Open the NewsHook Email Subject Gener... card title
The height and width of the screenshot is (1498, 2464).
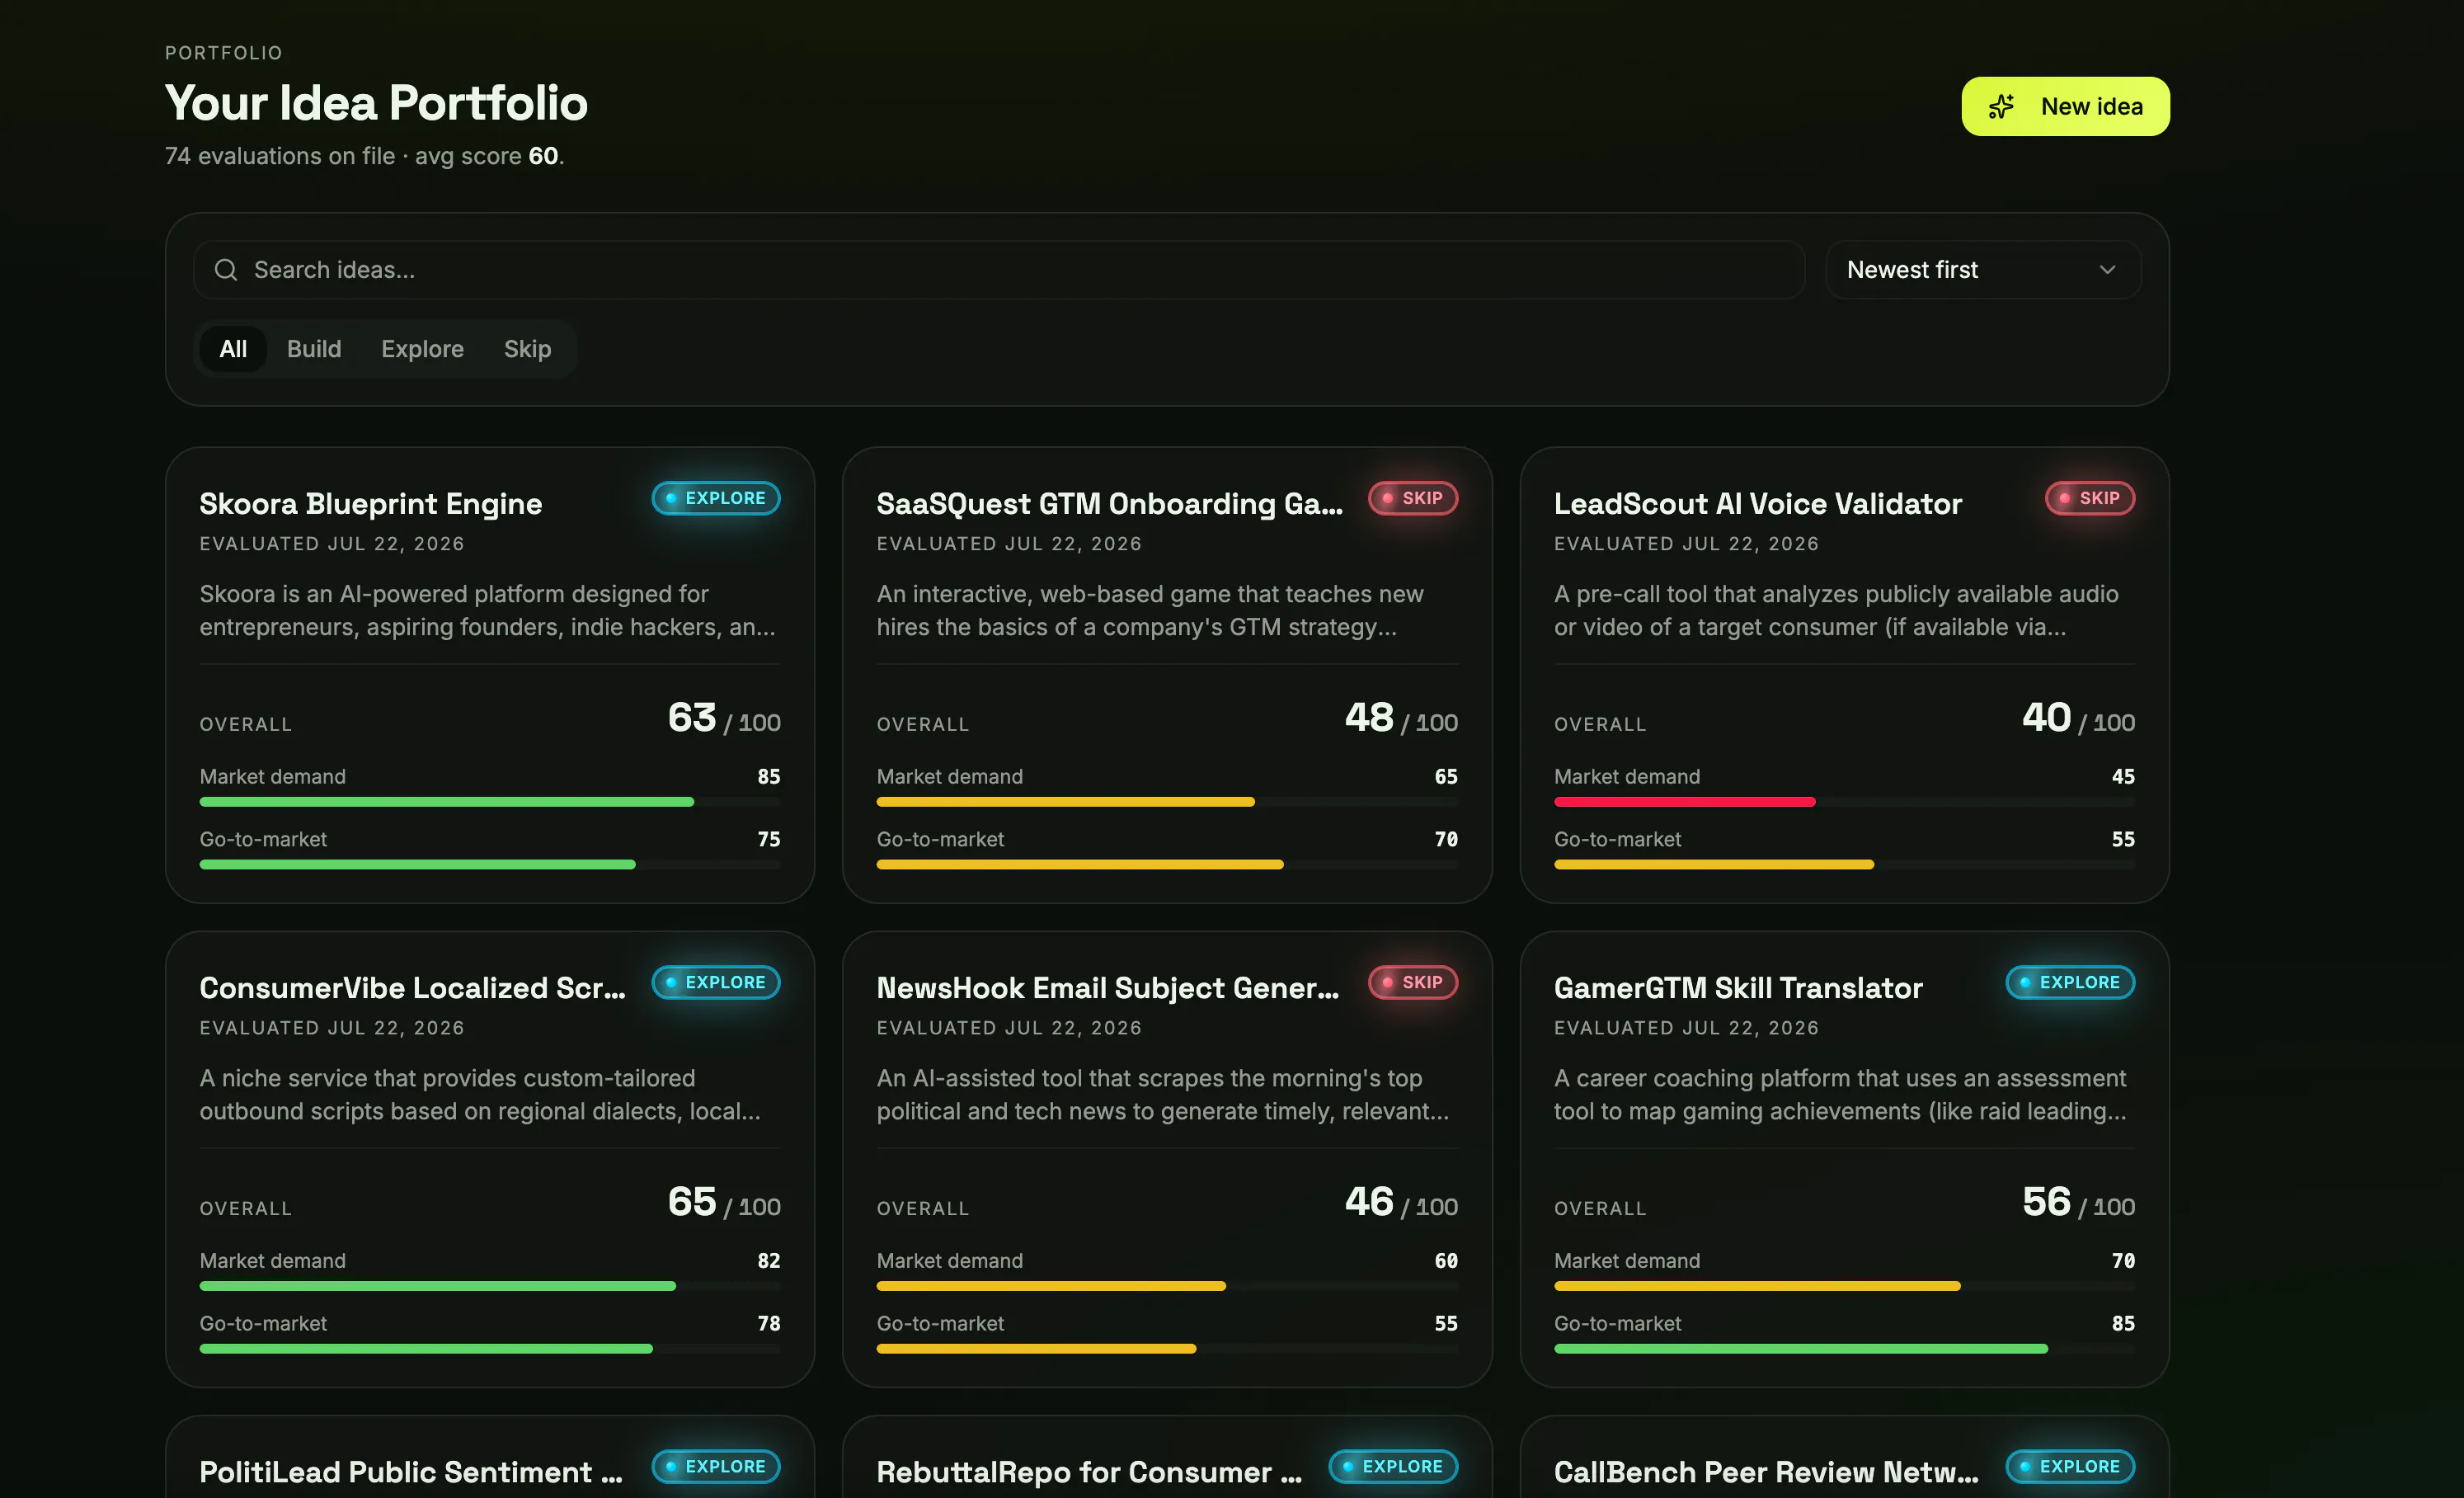(x=1108, y=987)
